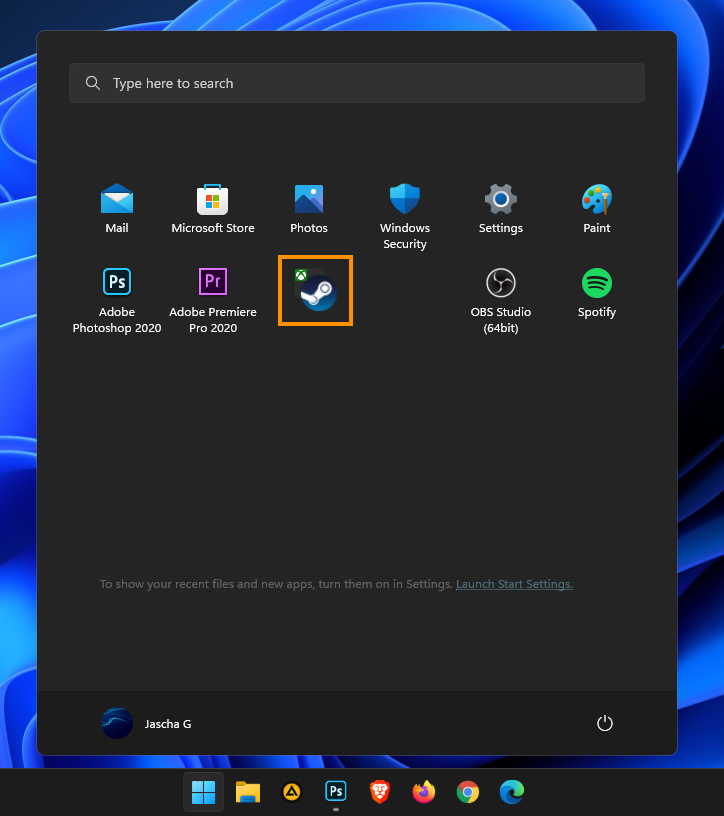Click the Type here to search box
The height and width of the screenshot is (816, 724).
pos(357,83)
